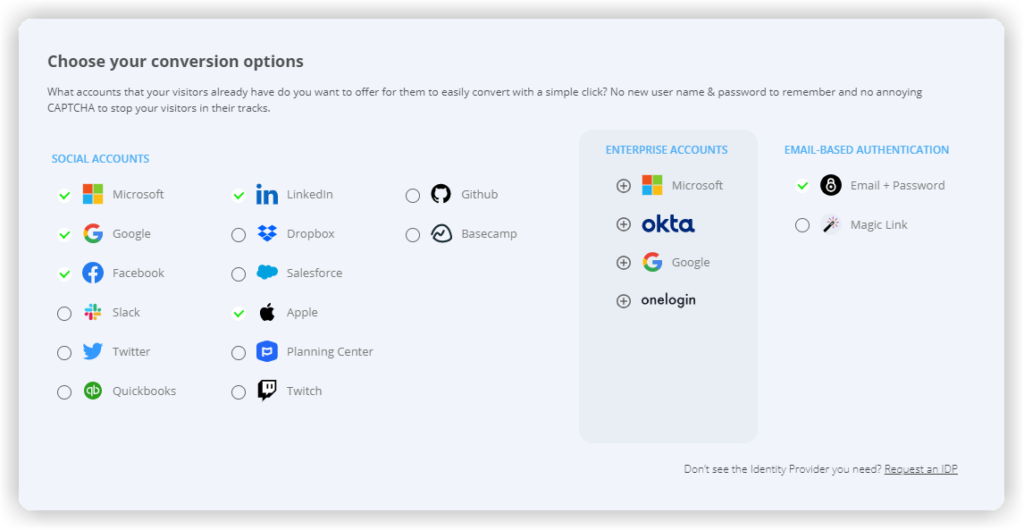
Task: Click the Google logo under Enterprise Accounts
Action: click(652, 262)
